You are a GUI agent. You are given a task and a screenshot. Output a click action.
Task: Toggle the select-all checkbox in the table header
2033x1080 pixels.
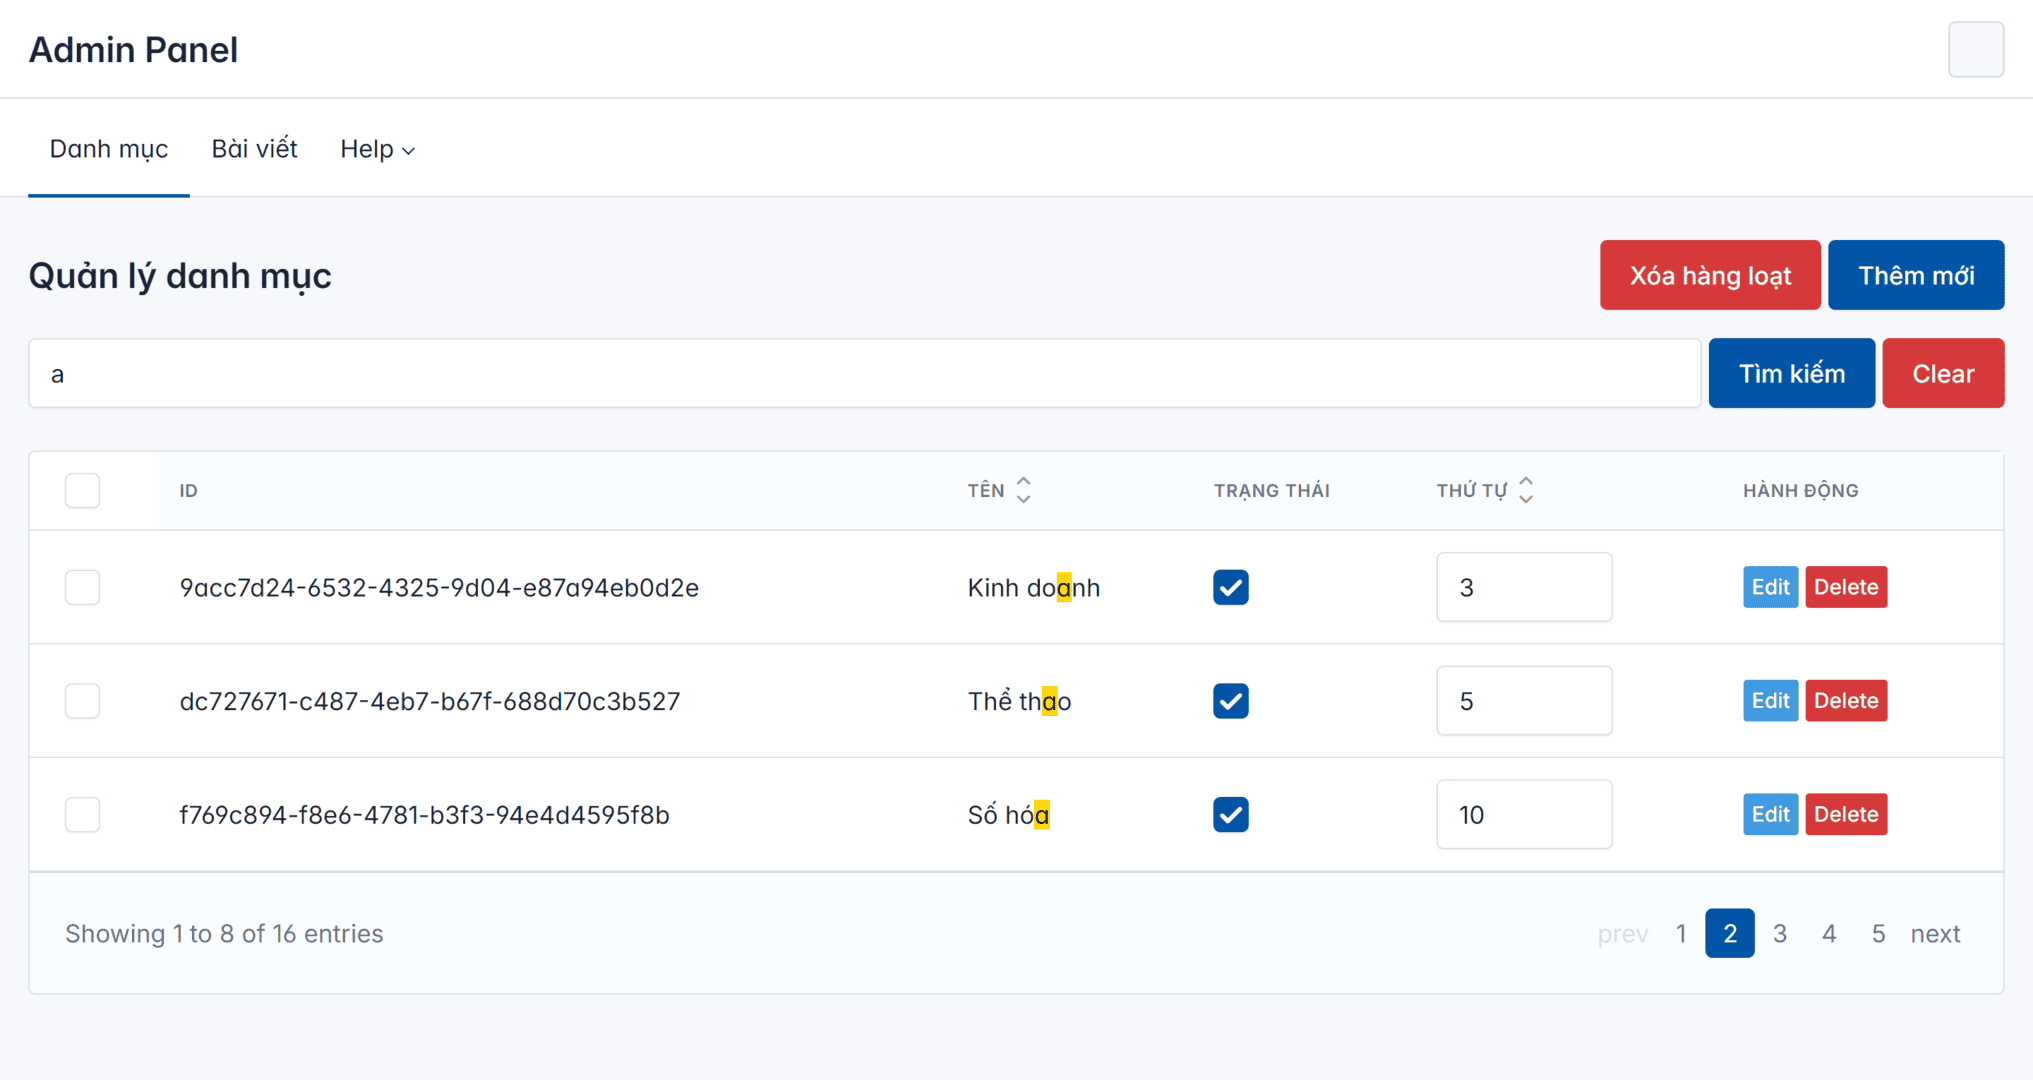[83, 490]
